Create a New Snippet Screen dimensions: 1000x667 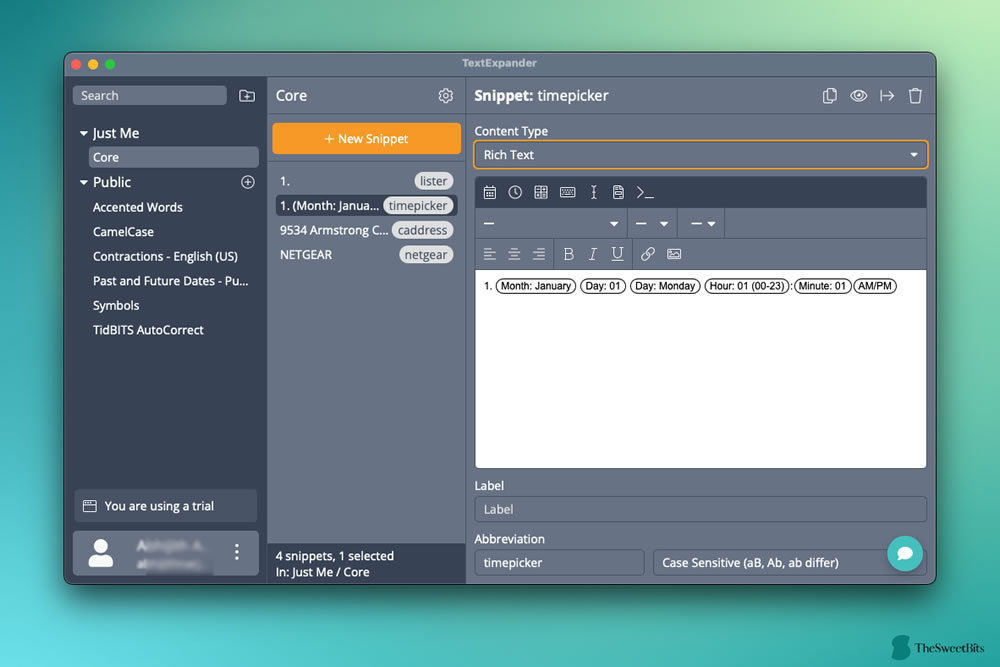coord(366,138)
